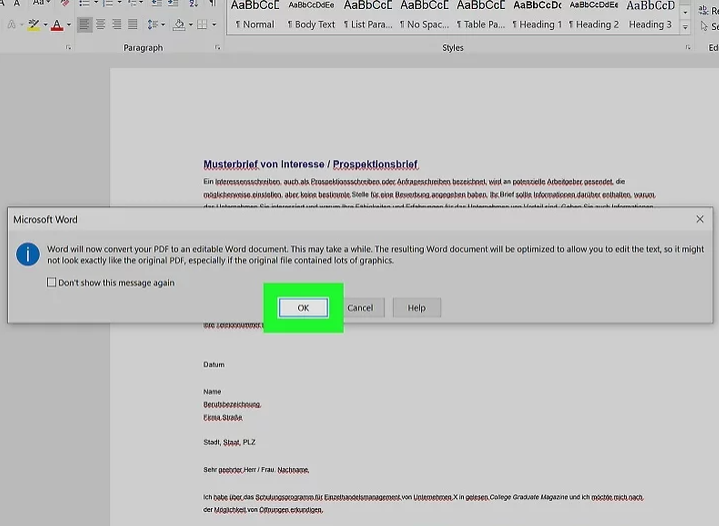Click the borders grid icon
The image size is (719, 526).
(203, 24)
